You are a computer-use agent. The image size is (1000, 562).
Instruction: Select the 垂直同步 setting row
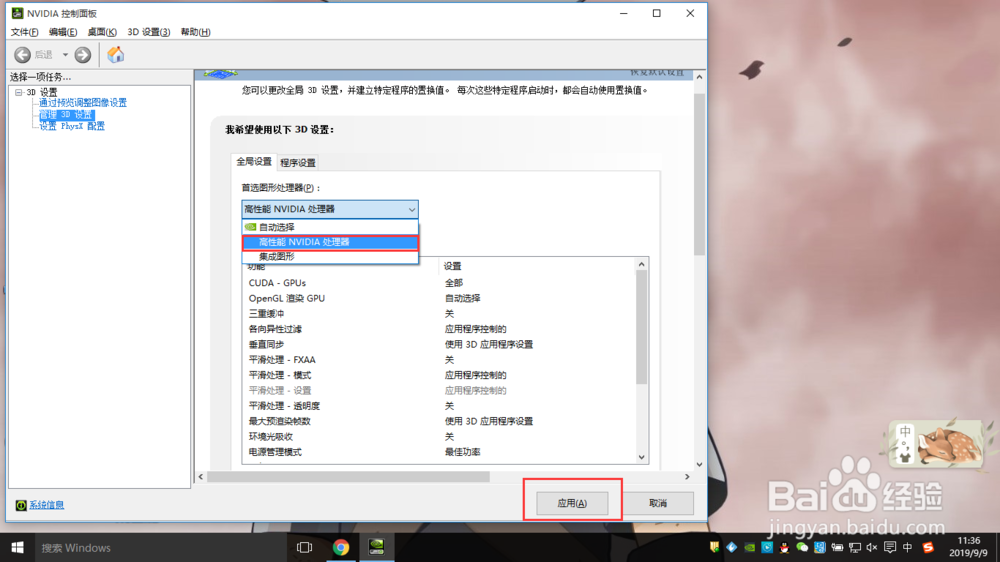pos(439,344)
